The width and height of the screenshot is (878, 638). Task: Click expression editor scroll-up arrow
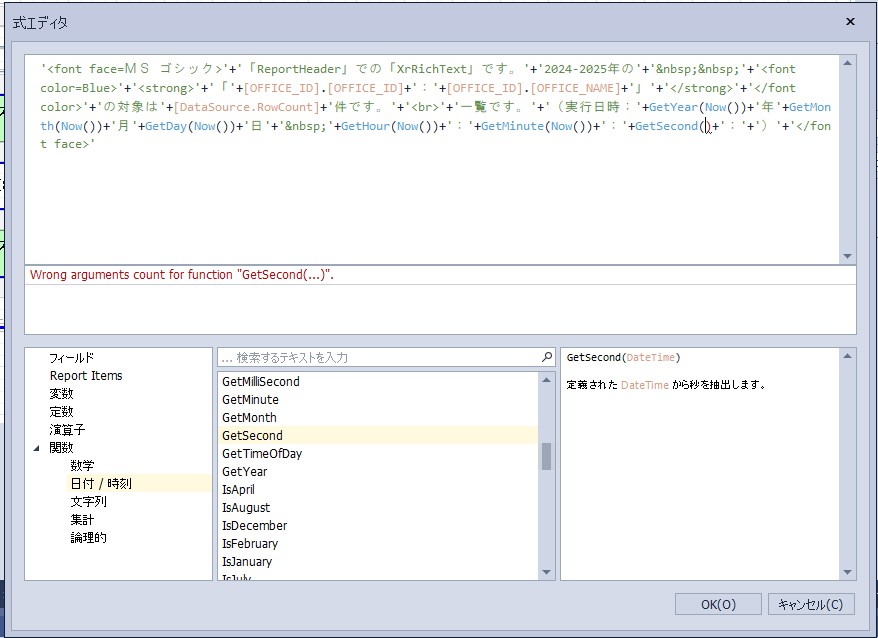click(848, 63)
